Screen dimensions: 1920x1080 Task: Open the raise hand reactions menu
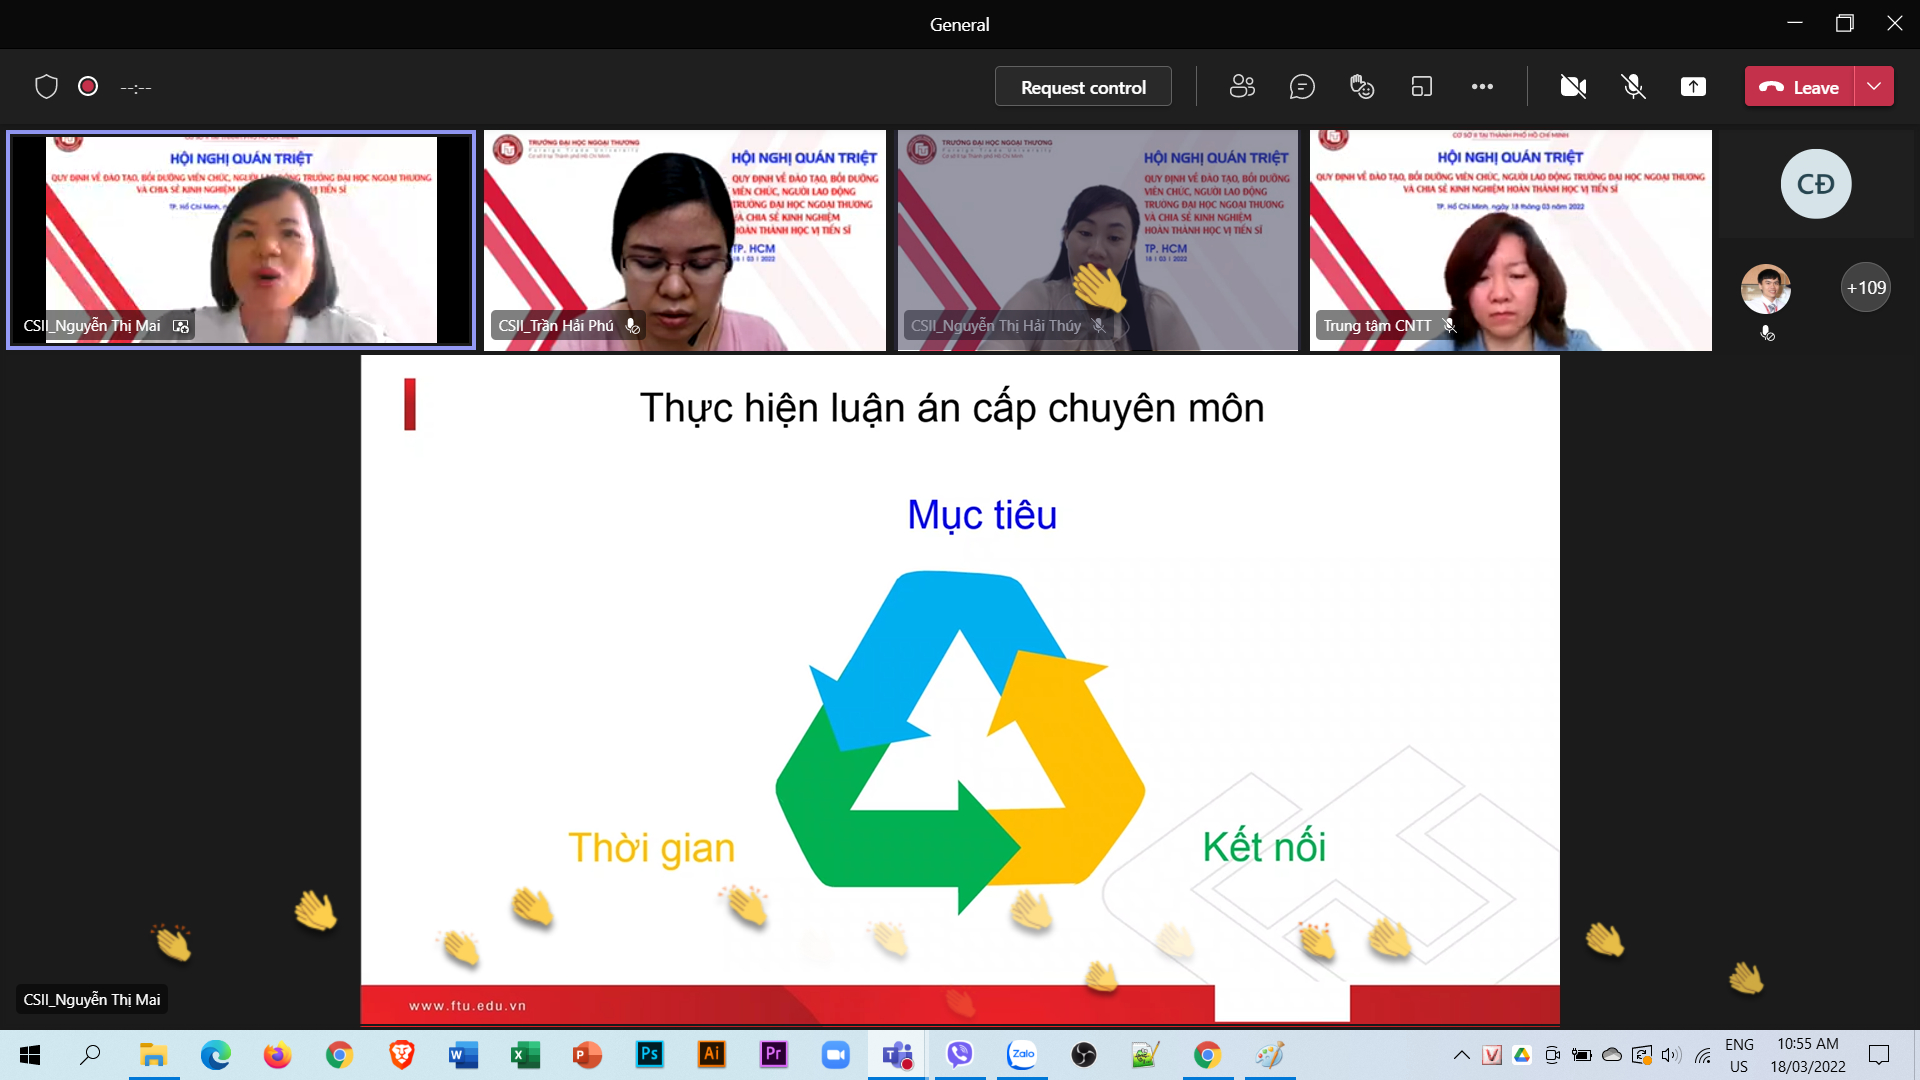(x=1362, y=87)
